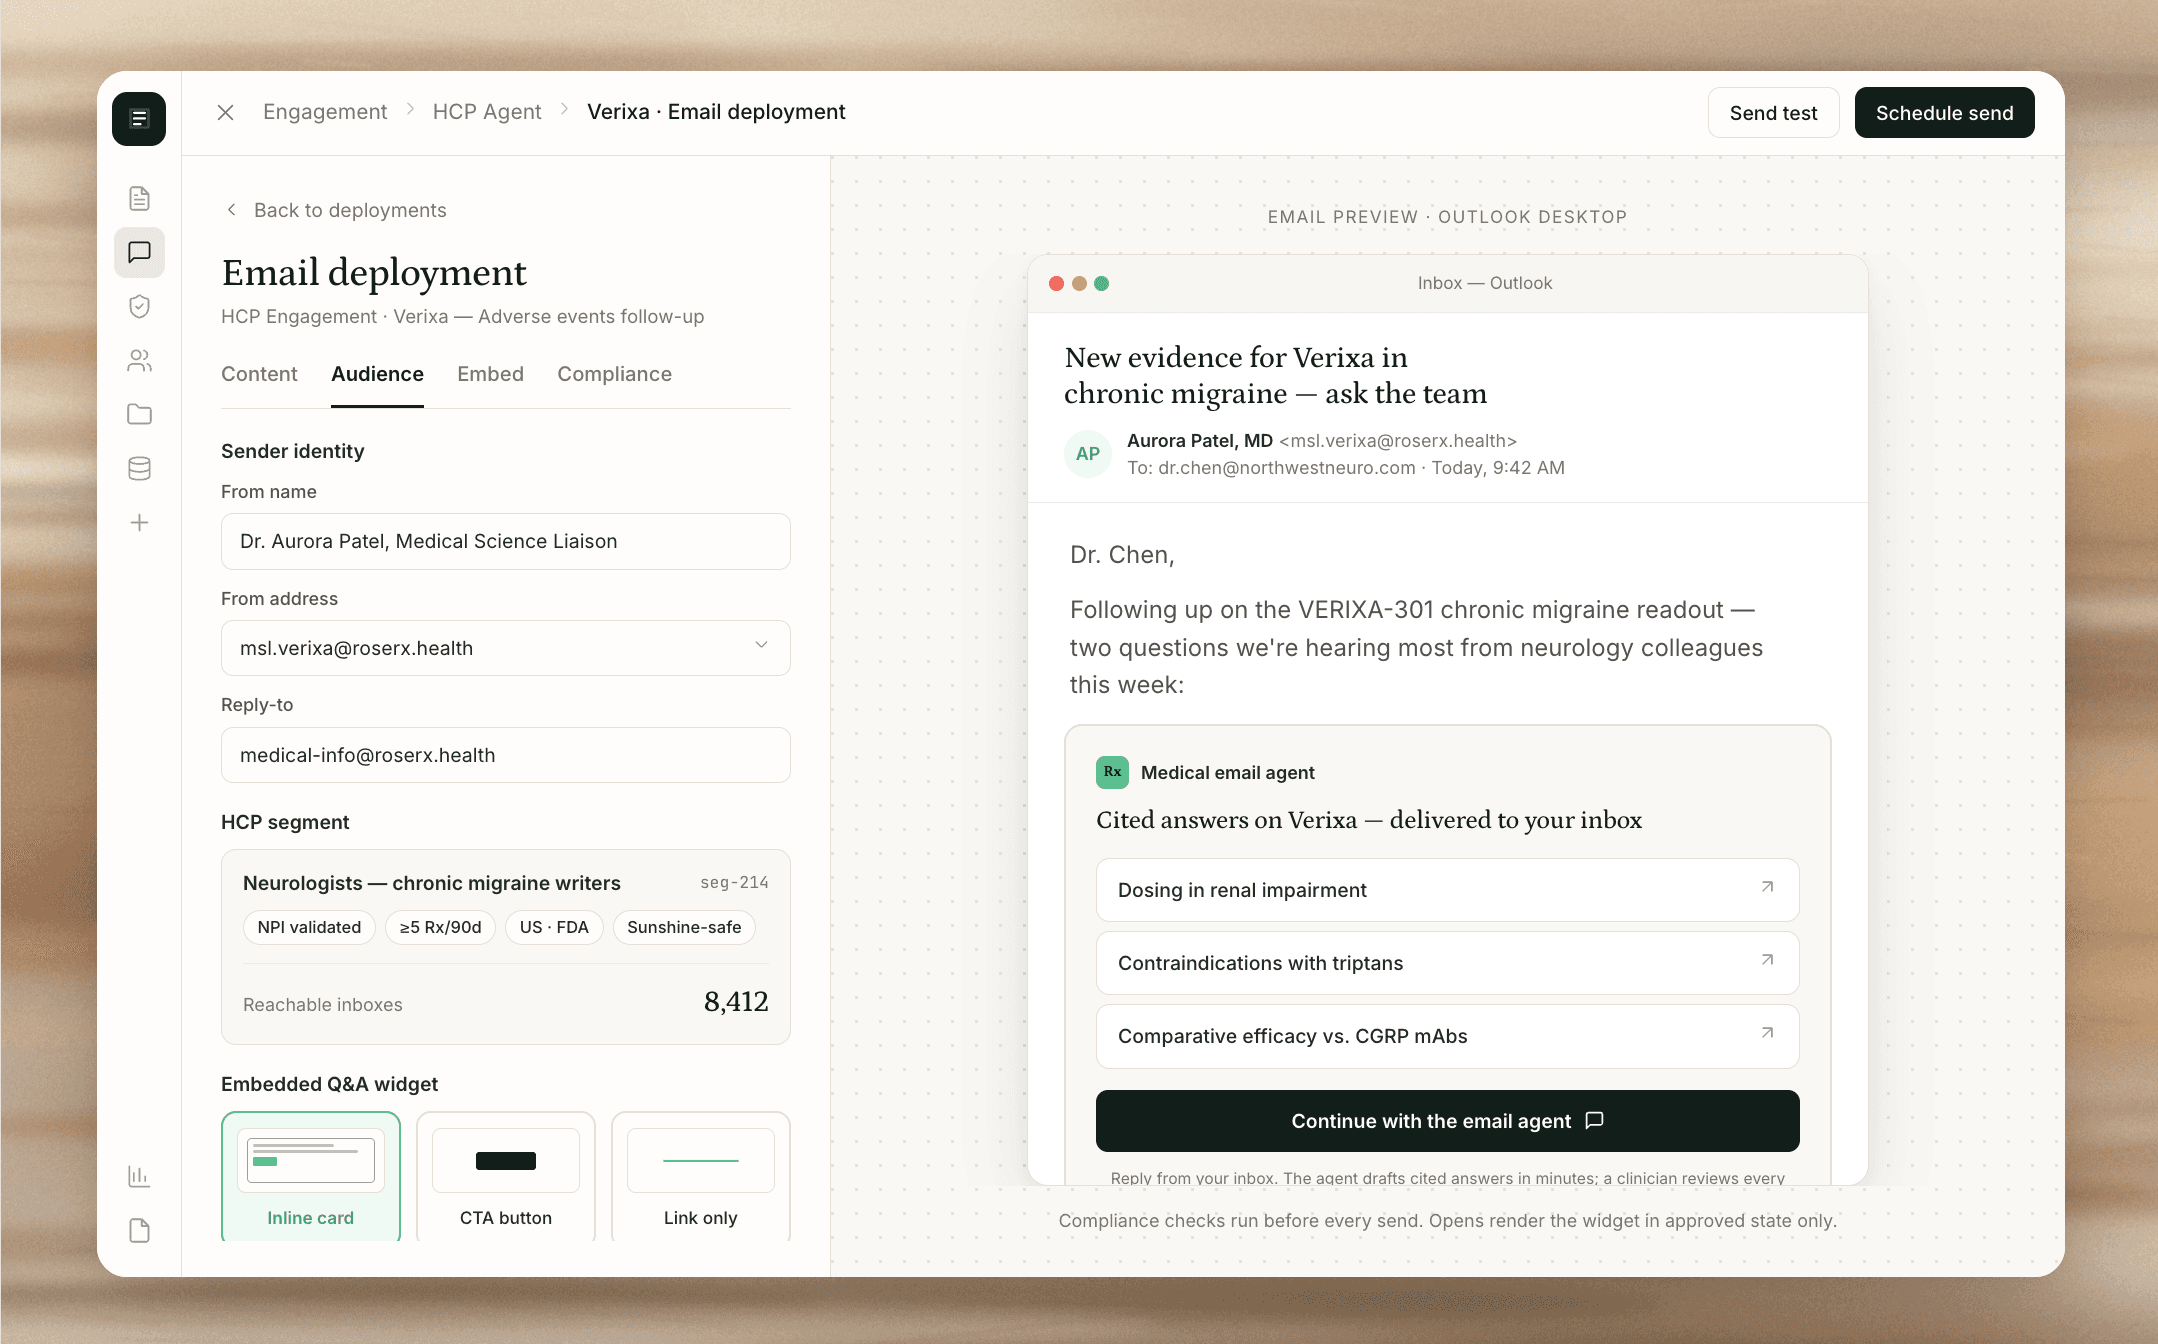Click the shield compliance sidebar icon
2158x1344 pixels.
click(139, 306)
